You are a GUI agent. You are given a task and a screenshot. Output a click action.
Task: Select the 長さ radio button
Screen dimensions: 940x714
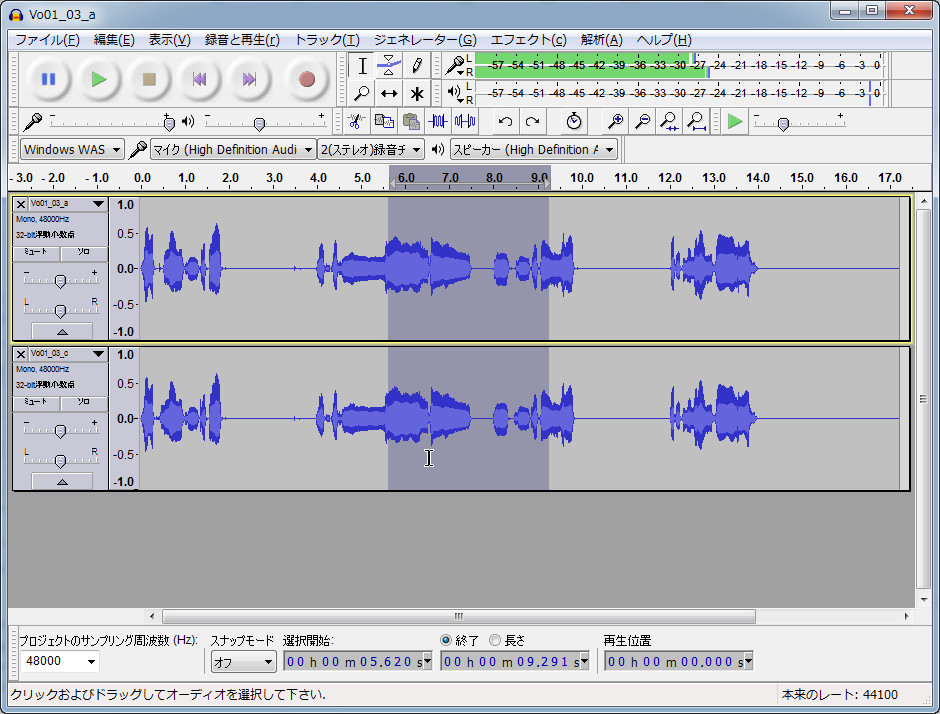tap(496, 641)
